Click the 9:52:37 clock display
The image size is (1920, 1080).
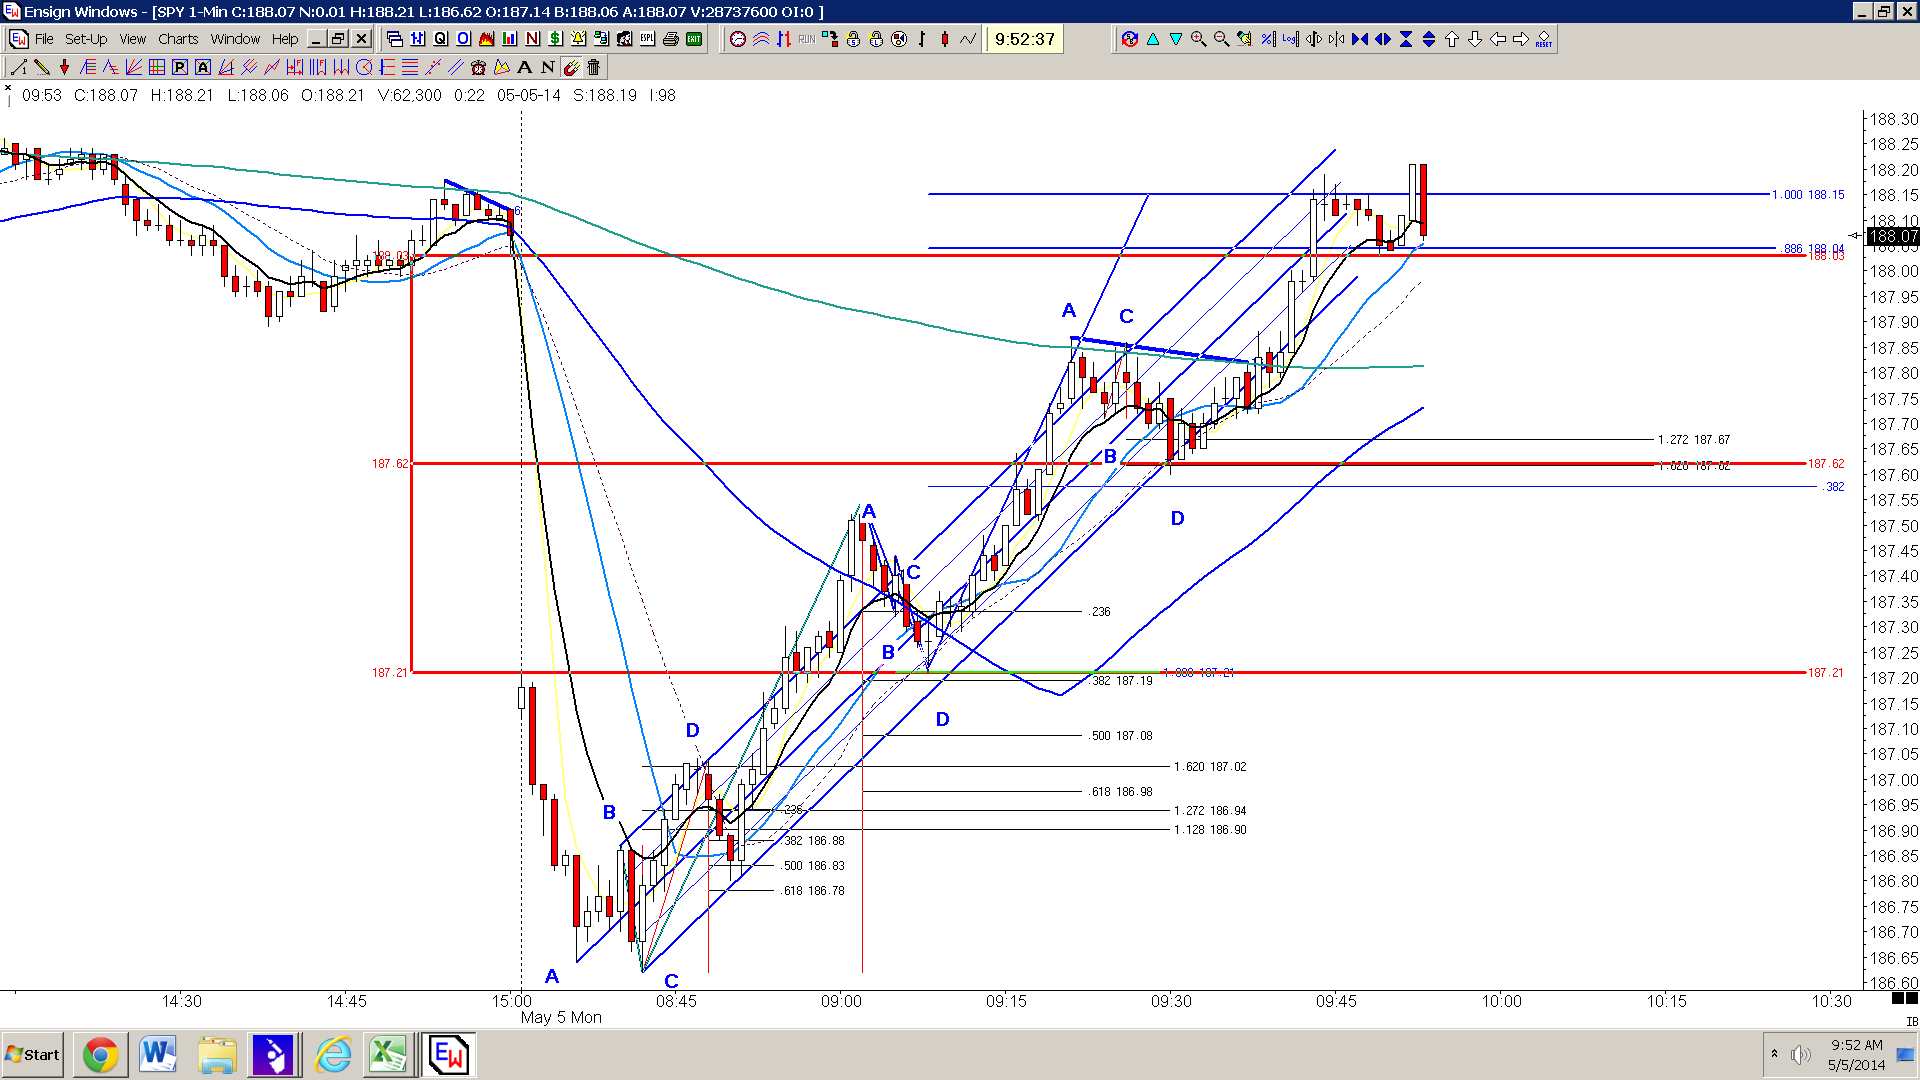point(1024,39)
